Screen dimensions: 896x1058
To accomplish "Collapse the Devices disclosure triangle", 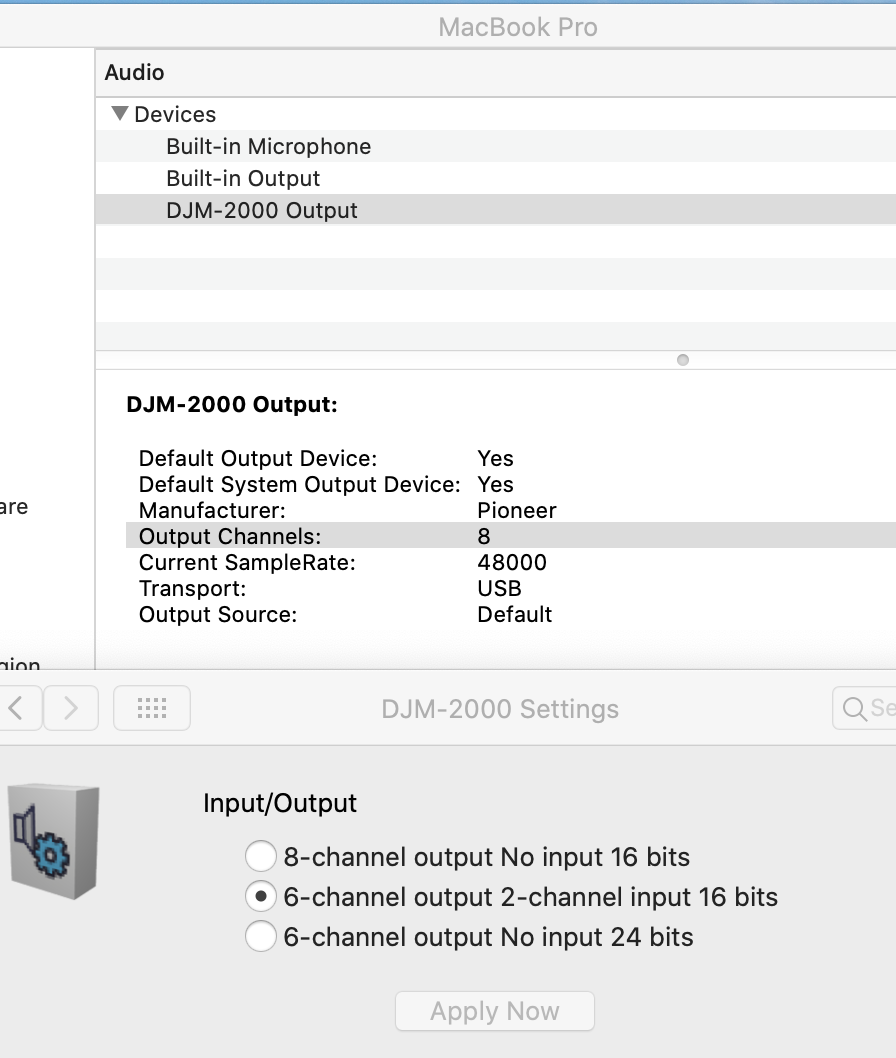I will (x=120, y=113).
